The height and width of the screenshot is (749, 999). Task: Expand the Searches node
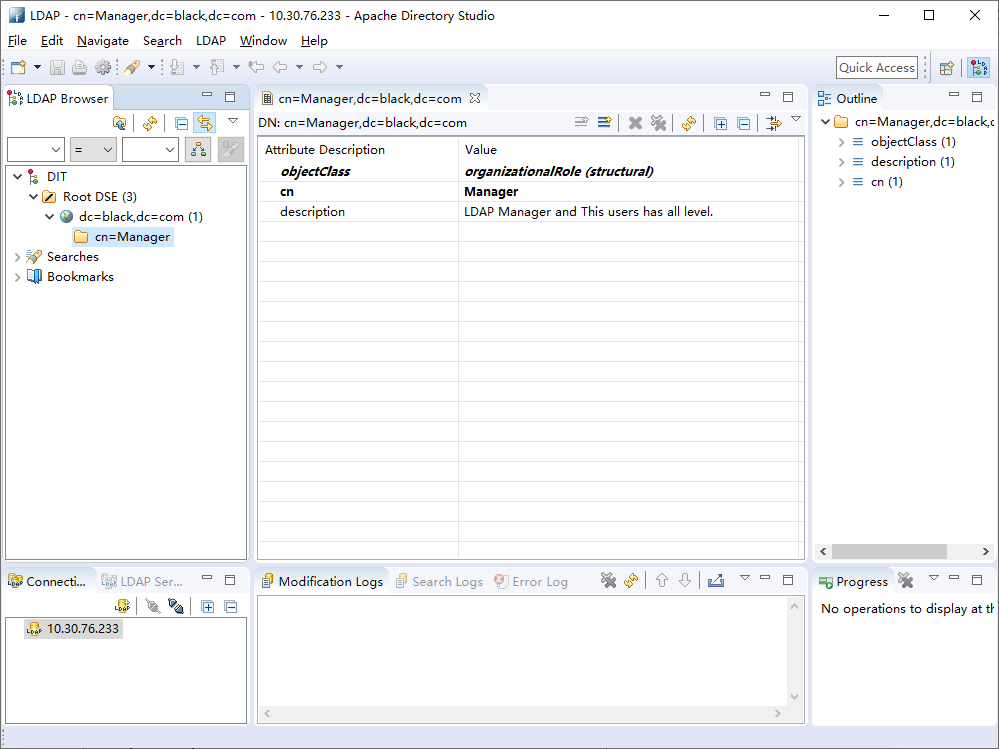(x=18, y=257)
